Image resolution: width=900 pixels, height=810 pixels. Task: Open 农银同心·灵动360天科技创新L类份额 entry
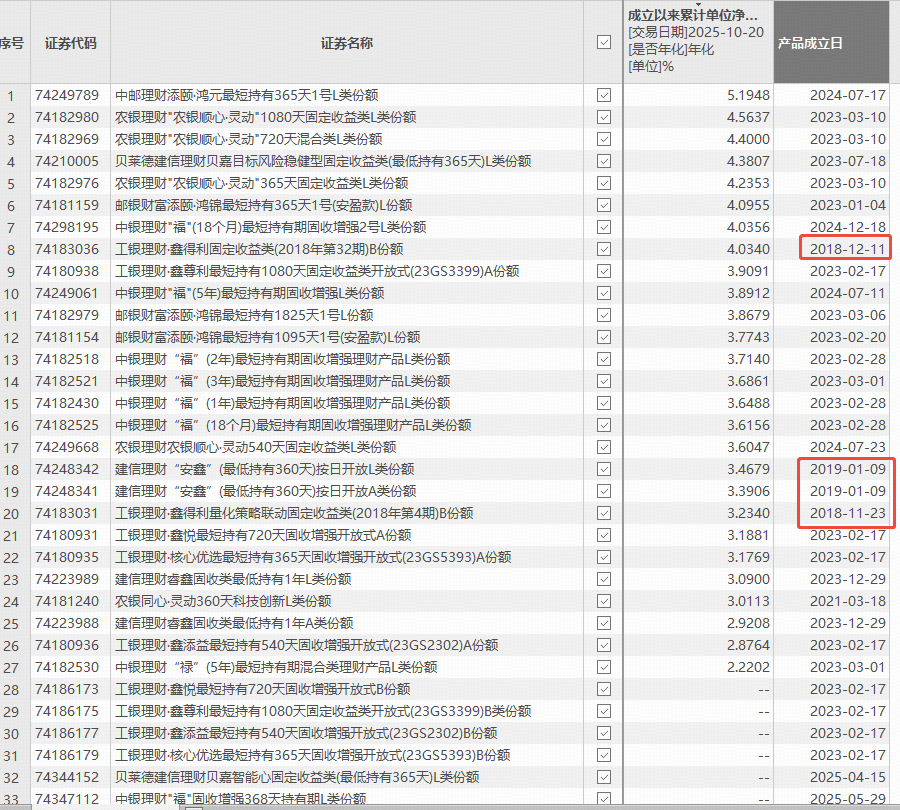click(226, 601)
